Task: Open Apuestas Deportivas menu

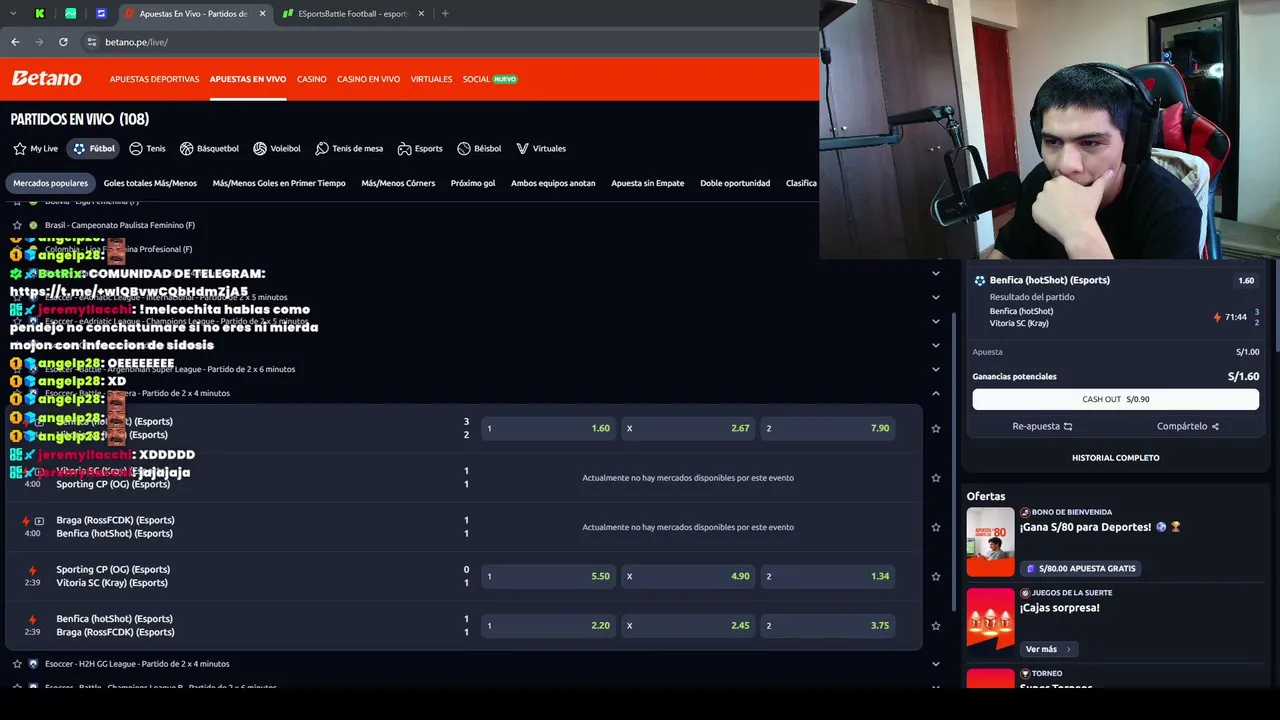Action: (154, 79)
